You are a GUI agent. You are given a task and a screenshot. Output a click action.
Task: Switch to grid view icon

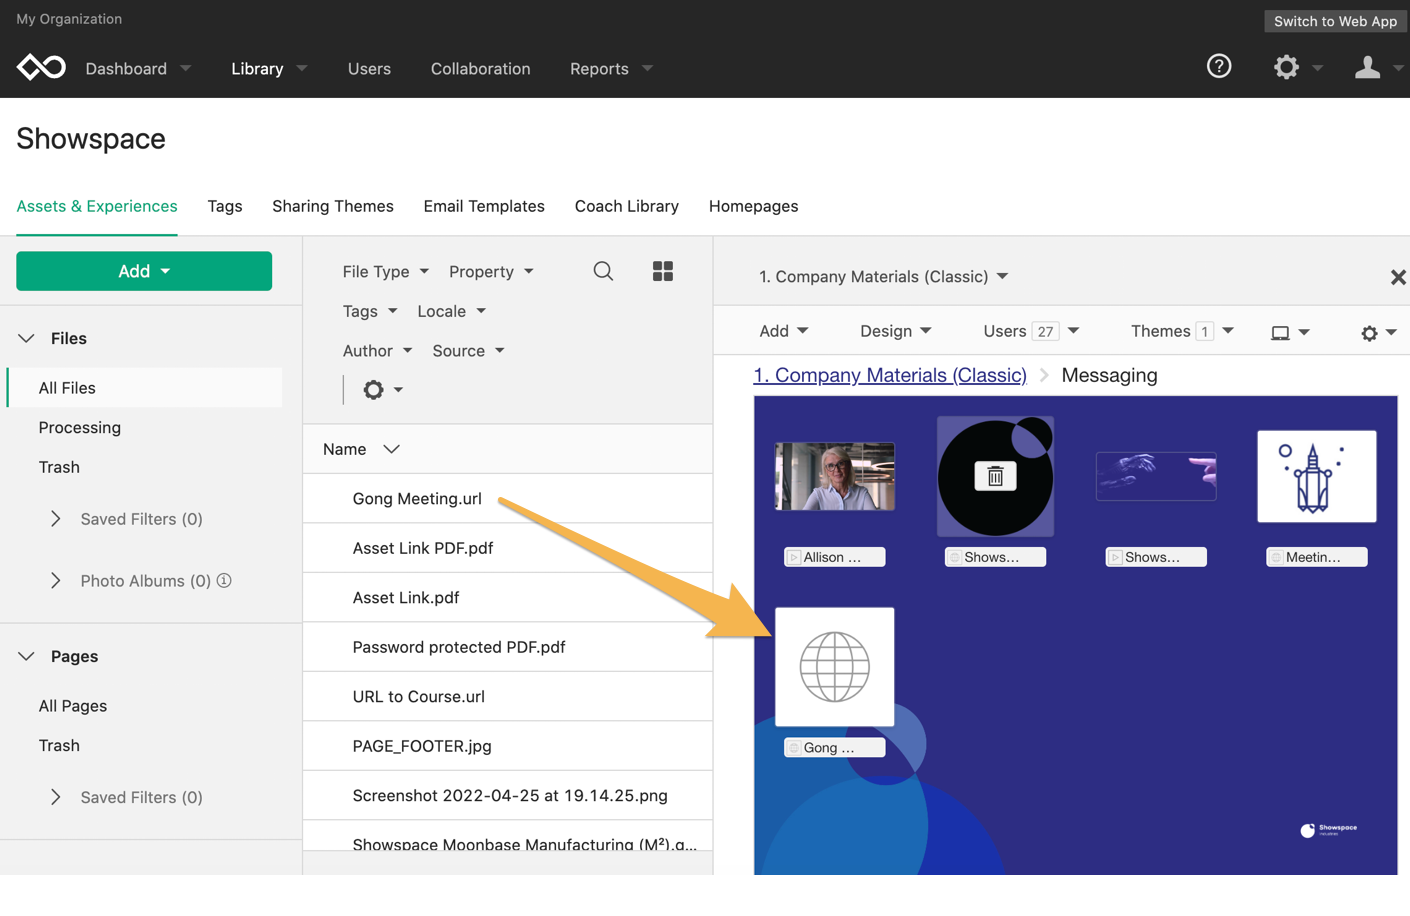tap(663, 271)
